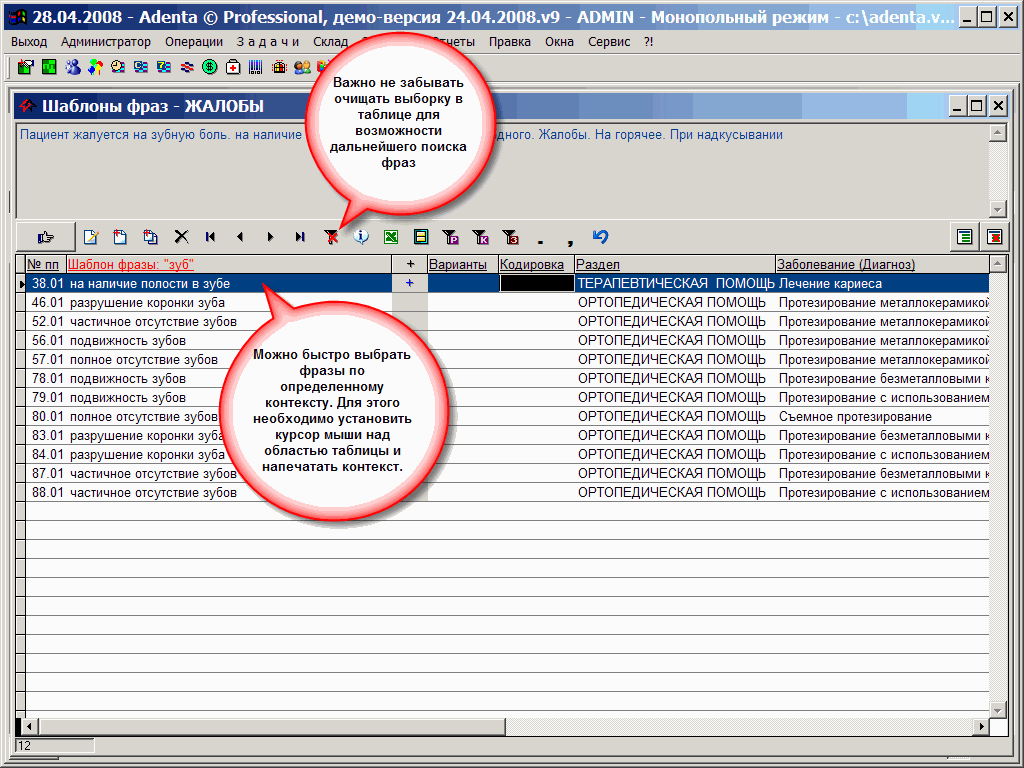
Task: Click the Excel export icon
Action: 391,237
